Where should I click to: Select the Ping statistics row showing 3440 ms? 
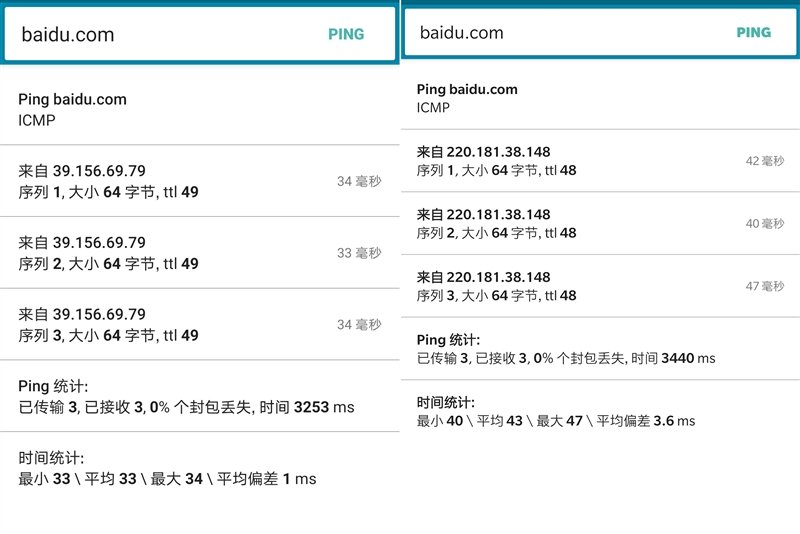pos(601,349)
